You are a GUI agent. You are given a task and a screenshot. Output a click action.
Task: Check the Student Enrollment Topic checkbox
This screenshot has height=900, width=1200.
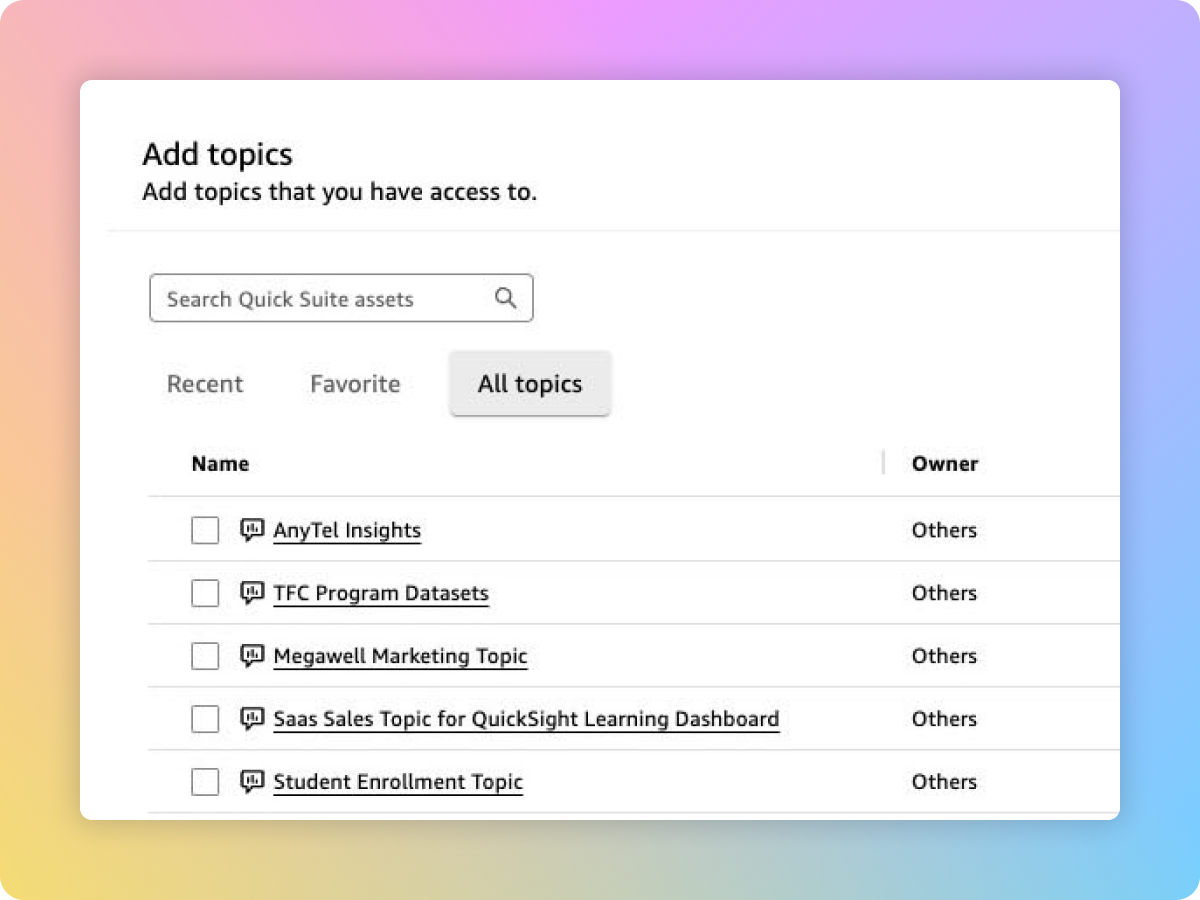click(x=205, y=783)
